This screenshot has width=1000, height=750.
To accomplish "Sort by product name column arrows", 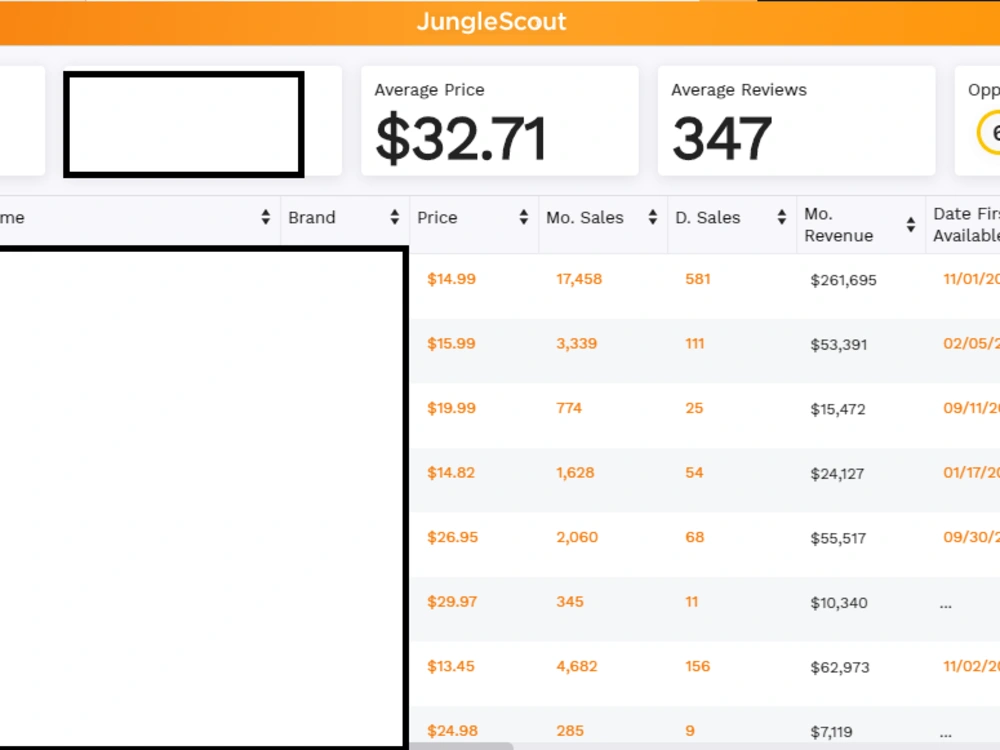I will 266,217.
